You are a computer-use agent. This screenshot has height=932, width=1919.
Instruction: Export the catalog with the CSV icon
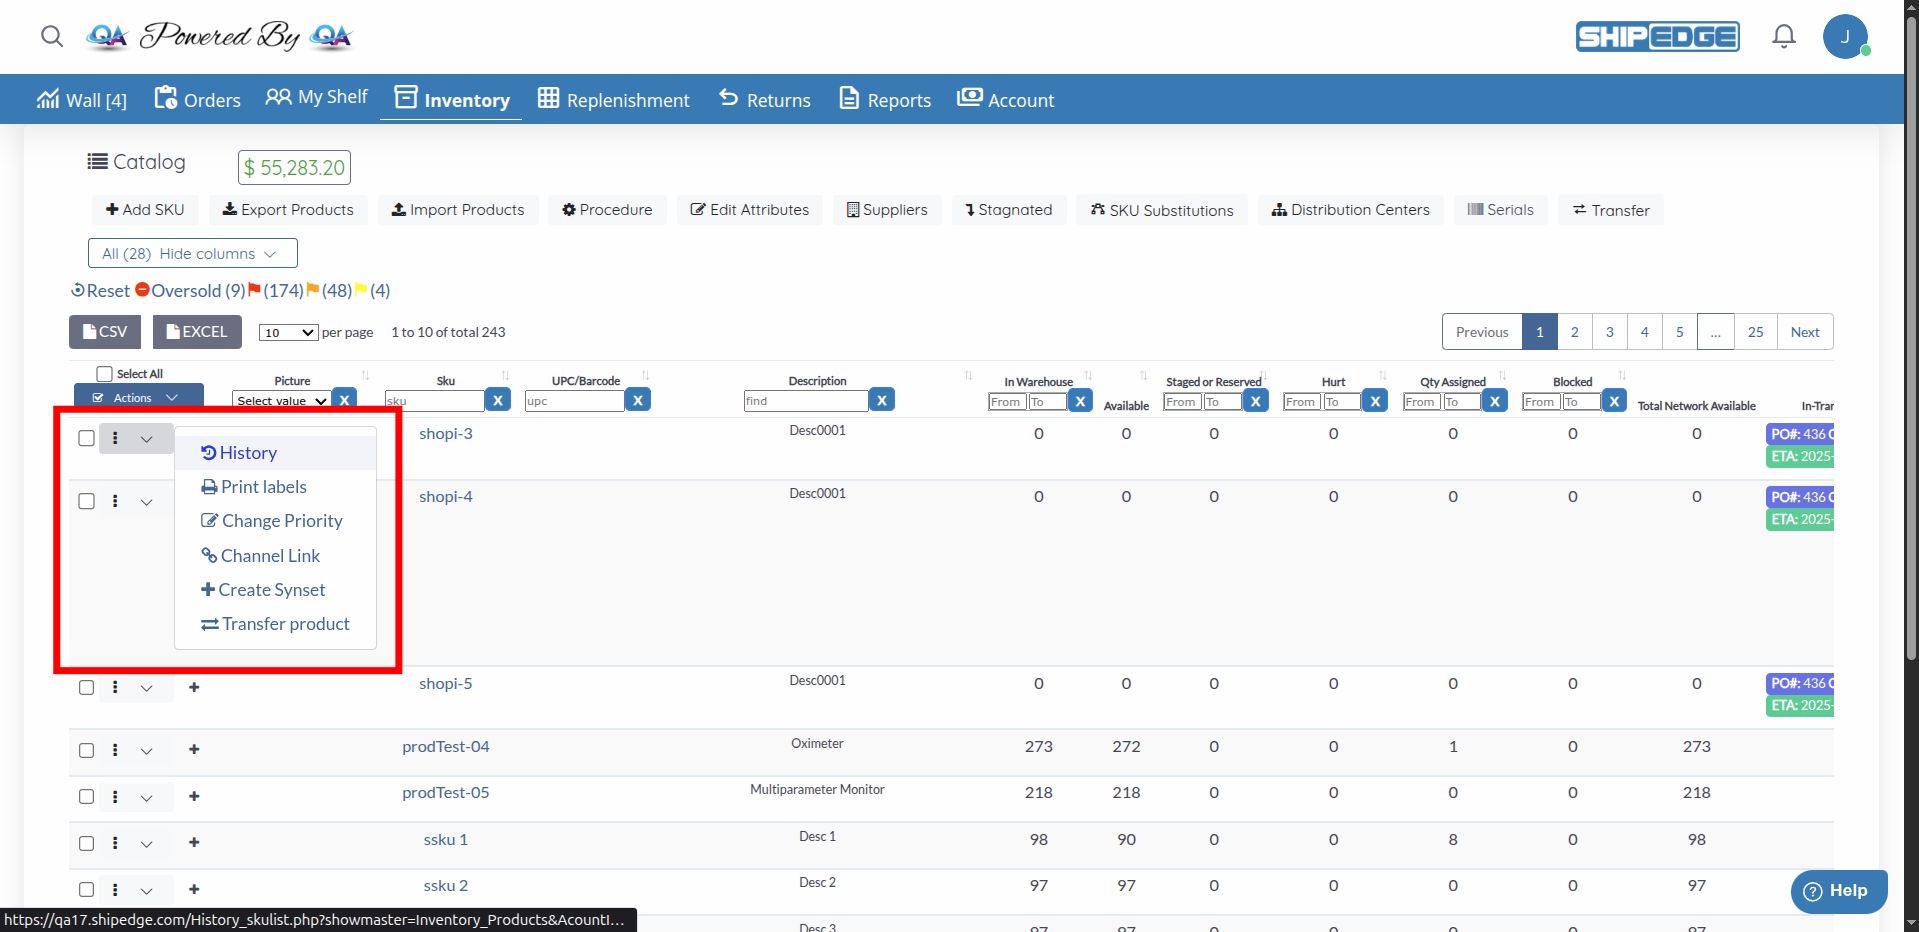coord(104,331)
